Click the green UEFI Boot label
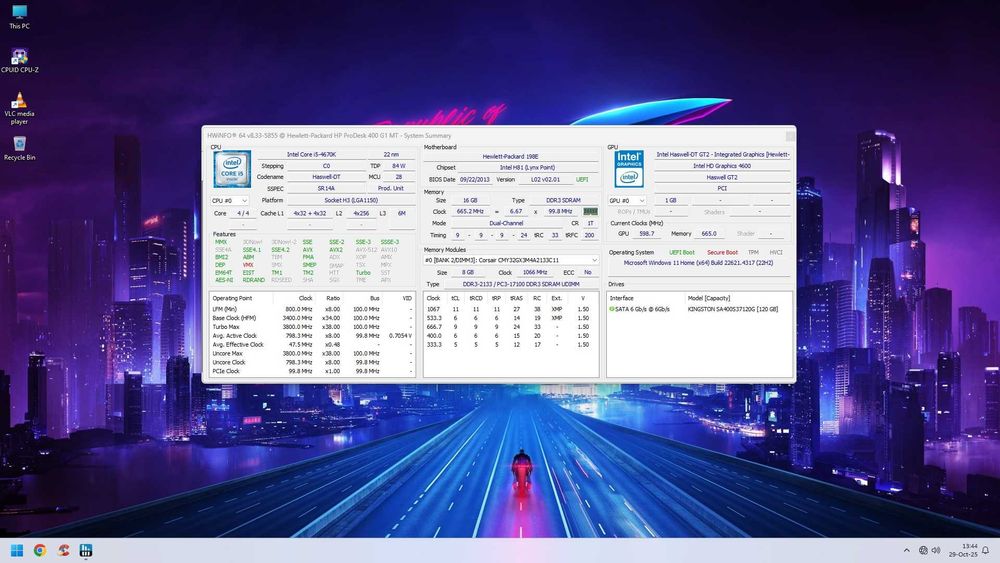Viewport: 1000px width, 563px height. pyautogui.click(x=682, y=252)
